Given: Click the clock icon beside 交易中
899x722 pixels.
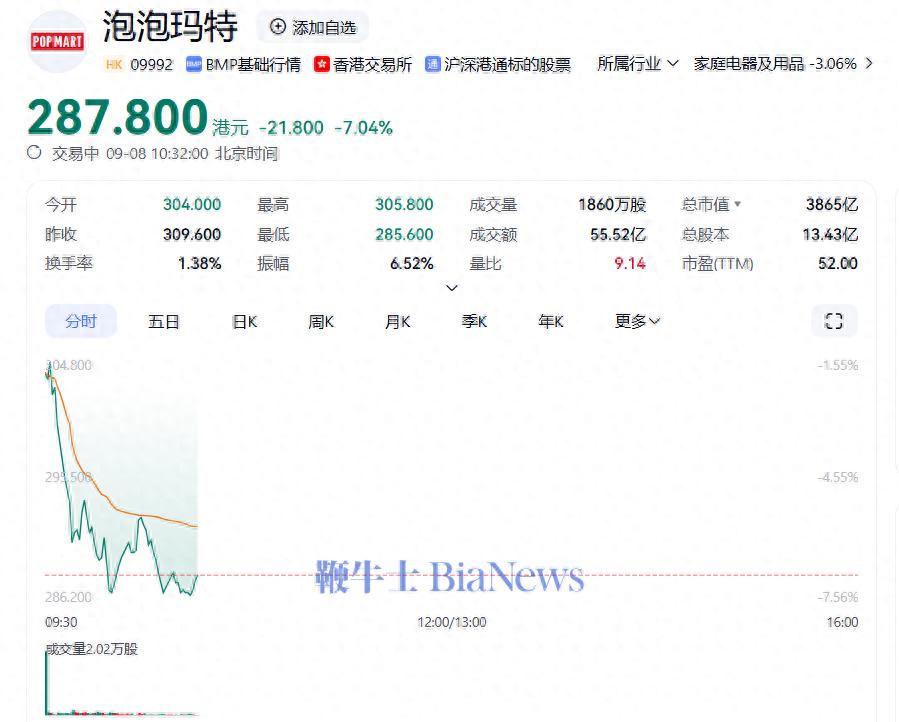Looking at the screenshot, I should (34, 153).
